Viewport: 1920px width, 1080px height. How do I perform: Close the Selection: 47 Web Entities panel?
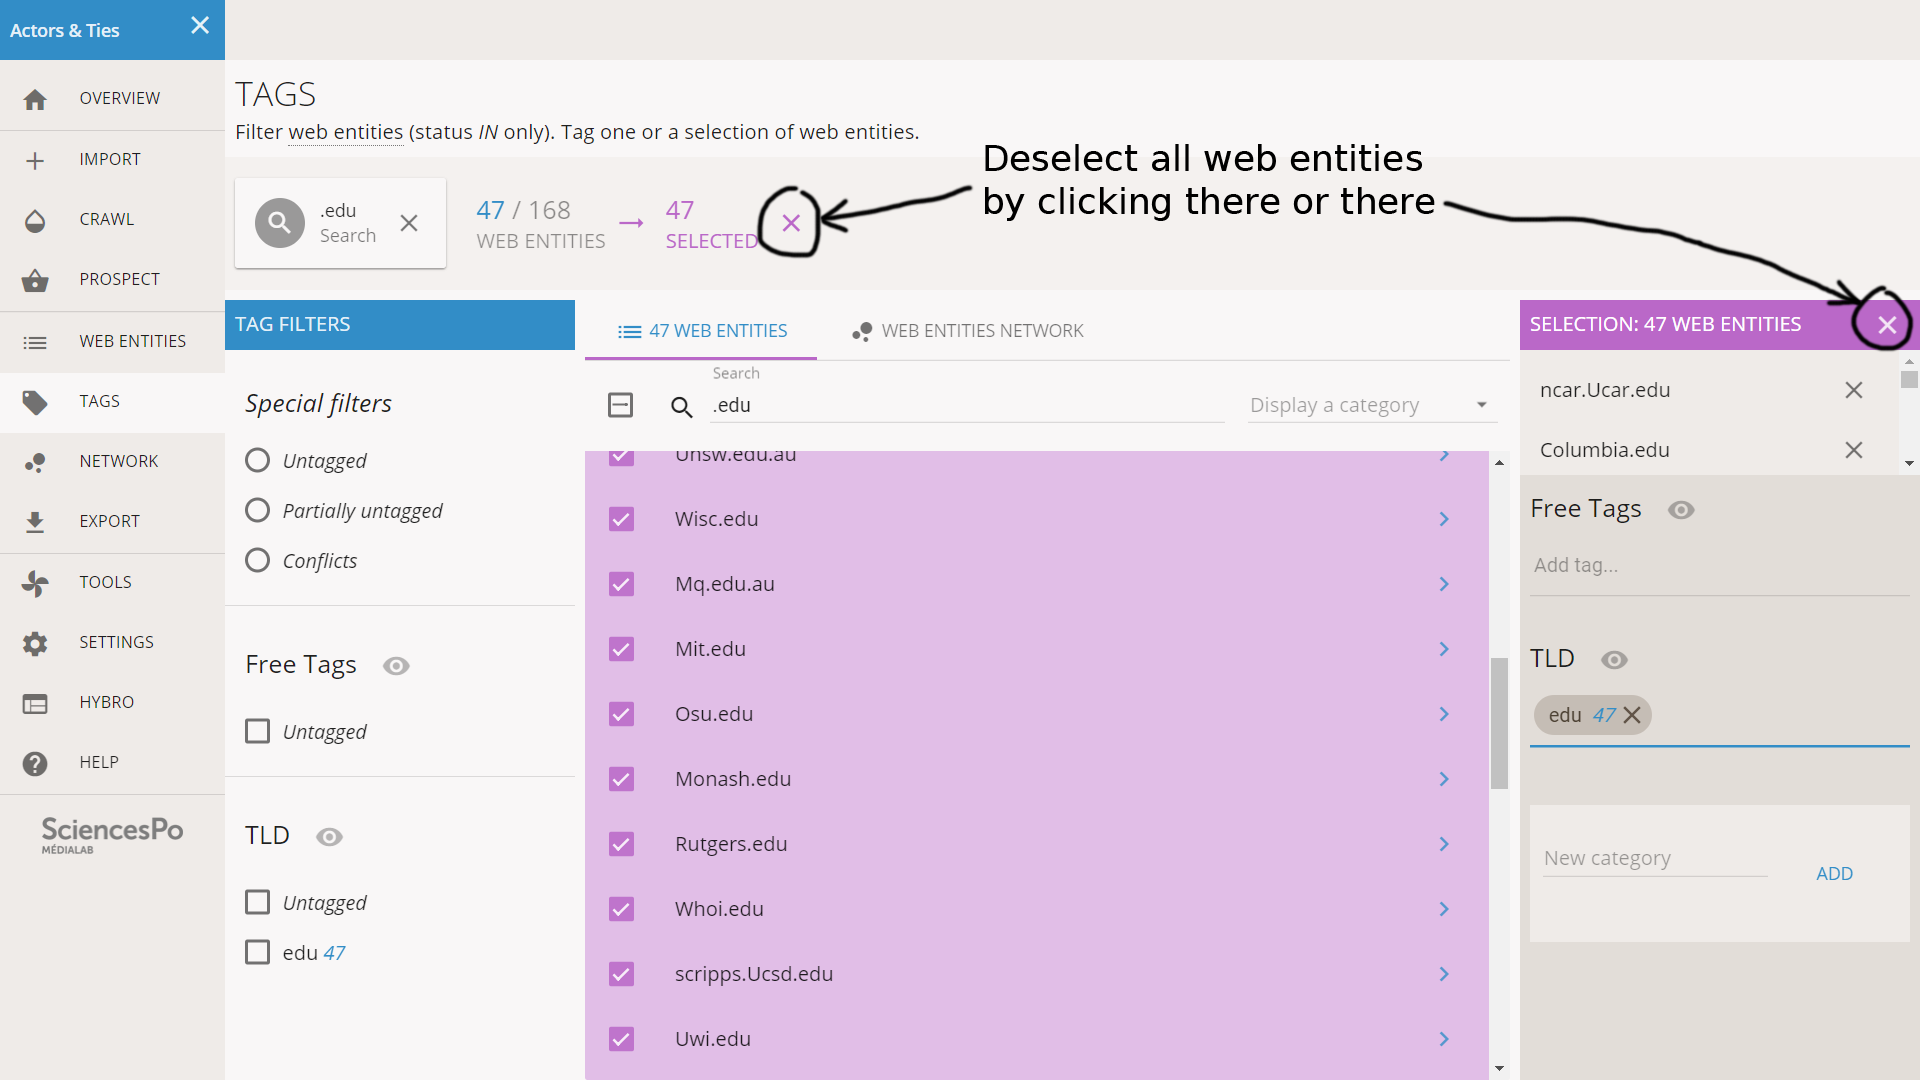tap(1887, 325)
